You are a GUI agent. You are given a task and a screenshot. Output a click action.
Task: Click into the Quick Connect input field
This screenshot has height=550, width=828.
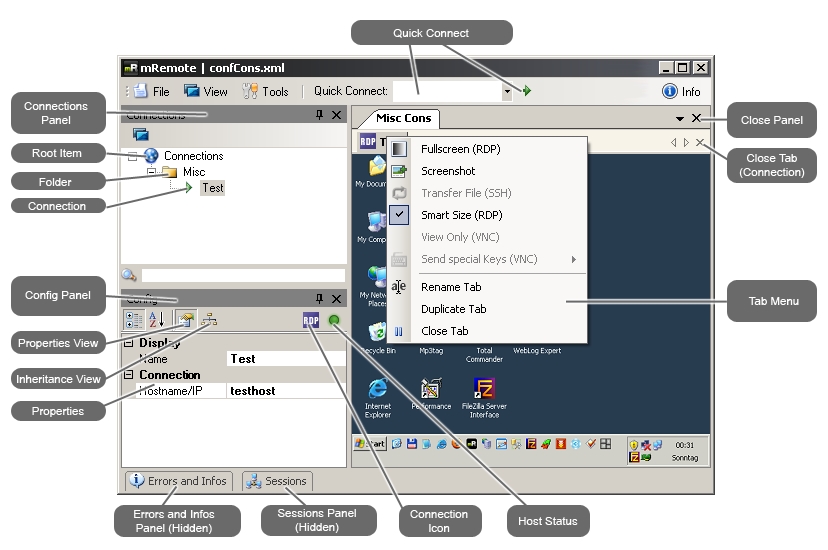tap(448, 91)
